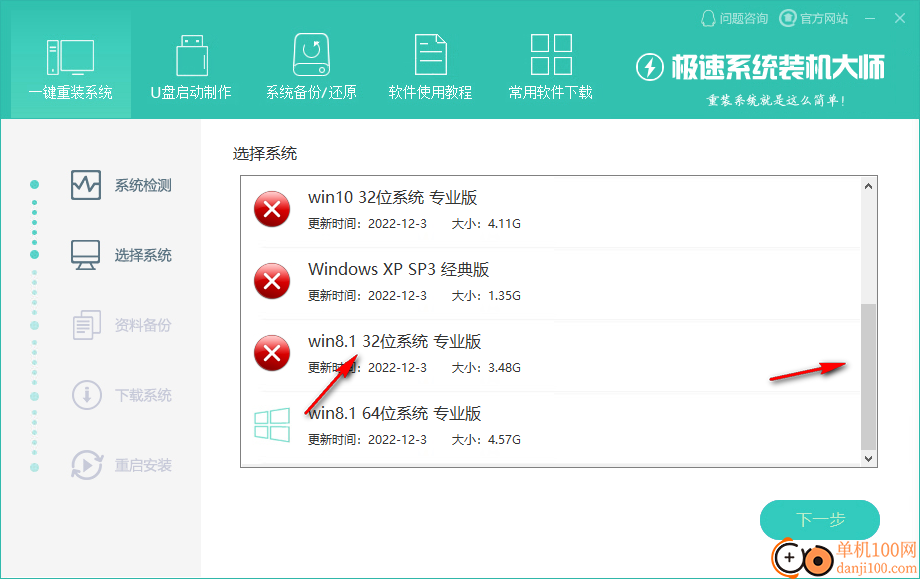
Task: Click red X icon for Windows XP SP3
Action: point(272,281)
